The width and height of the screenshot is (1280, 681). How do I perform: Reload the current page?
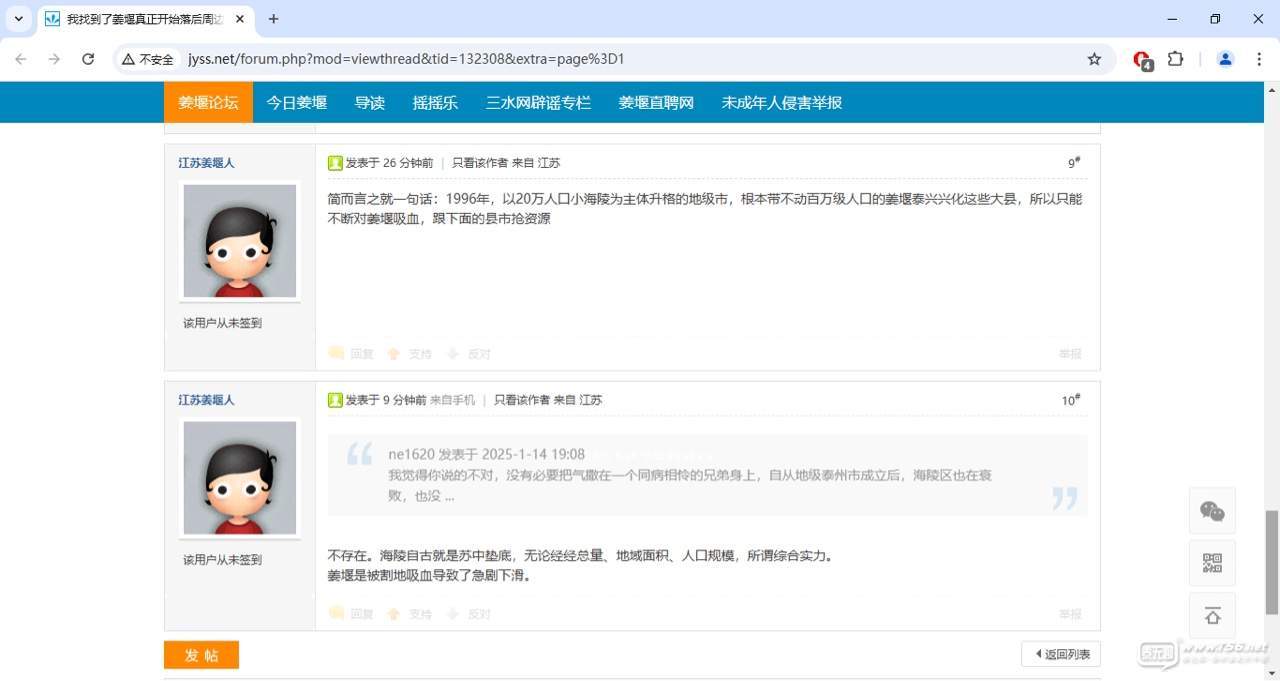click(x=88, y=59)
